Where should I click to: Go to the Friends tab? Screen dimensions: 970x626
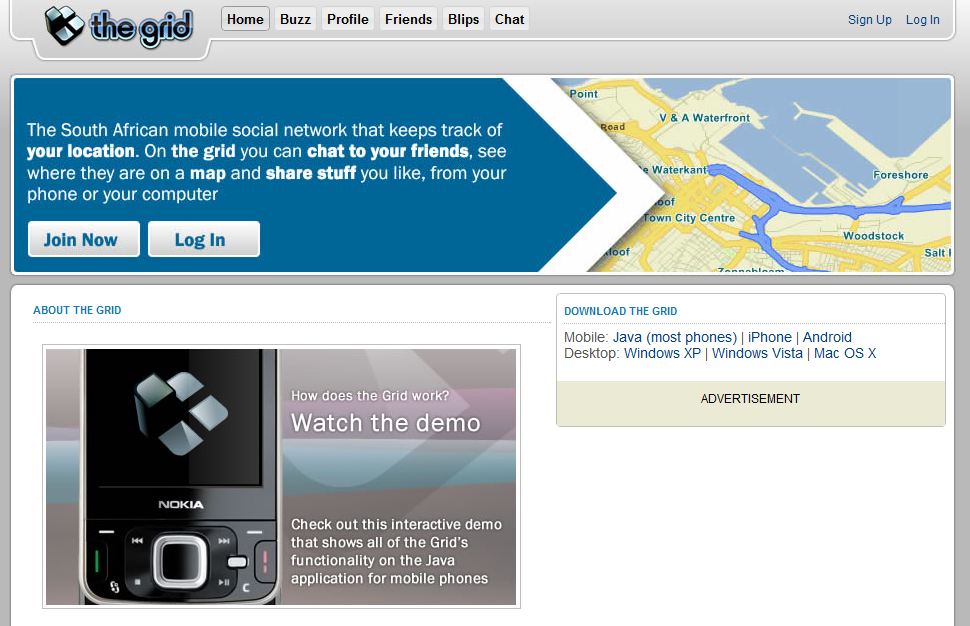click(x=408, y=19)
